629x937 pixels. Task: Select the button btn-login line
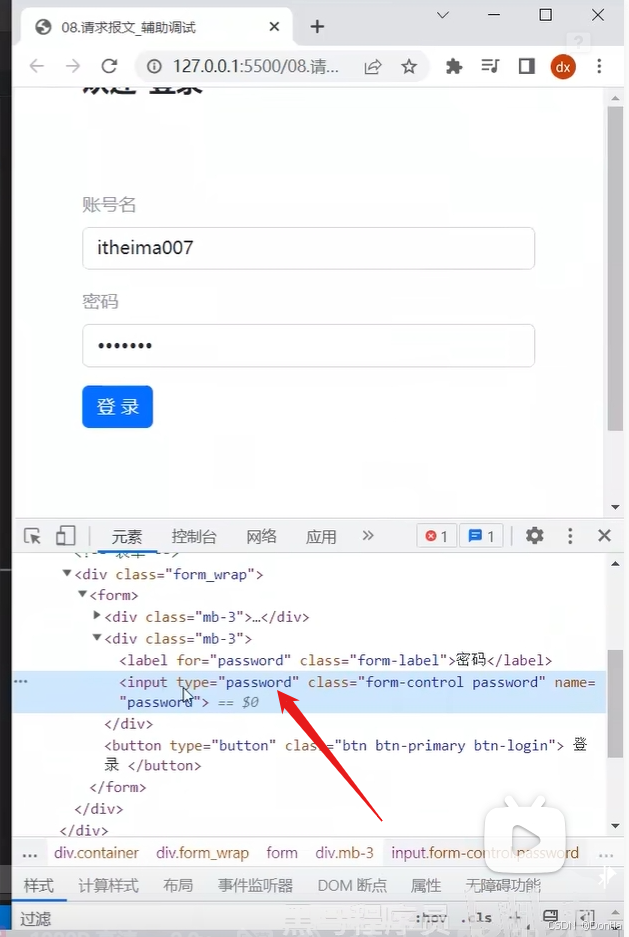tap(346, 755)
